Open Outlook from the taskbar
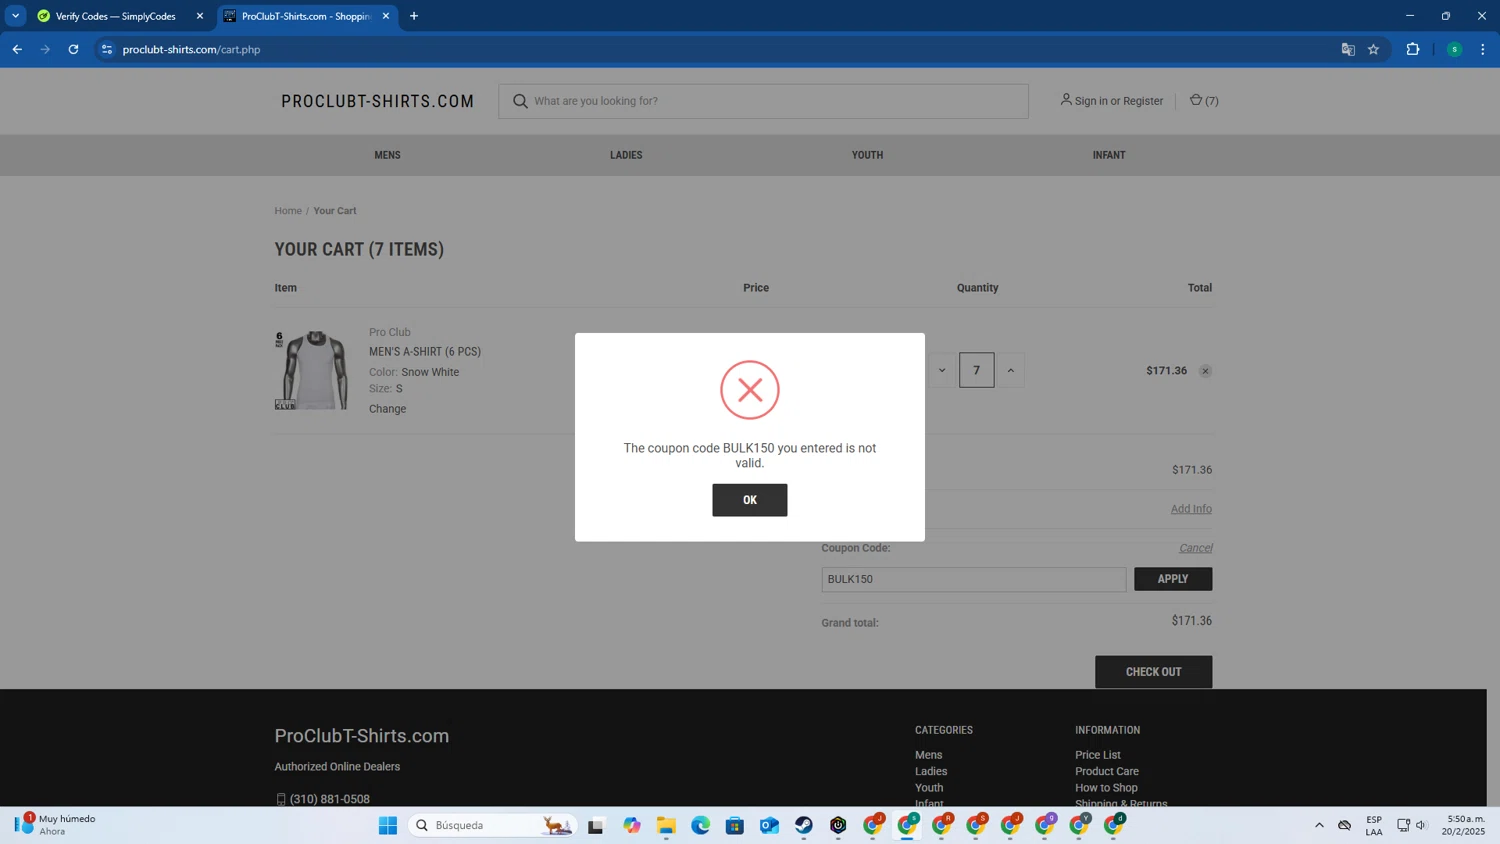The height and width of the screenshot is (844, 1500). tap(769, 825)
